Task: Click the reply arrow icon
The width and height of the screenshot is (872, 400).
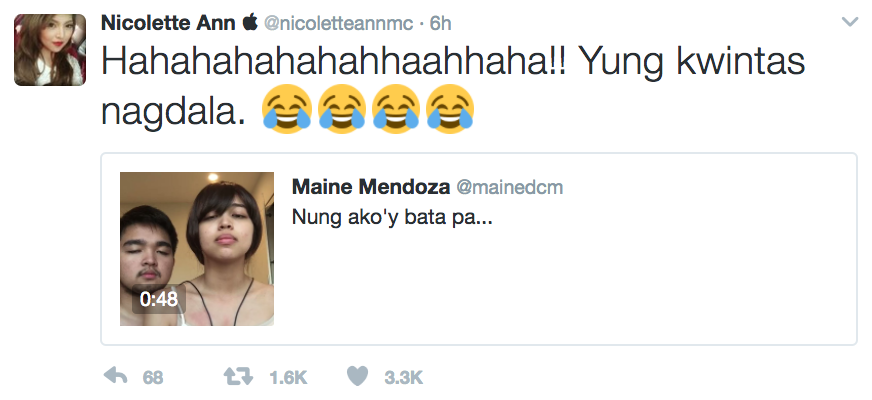Action: coord(116,376)
